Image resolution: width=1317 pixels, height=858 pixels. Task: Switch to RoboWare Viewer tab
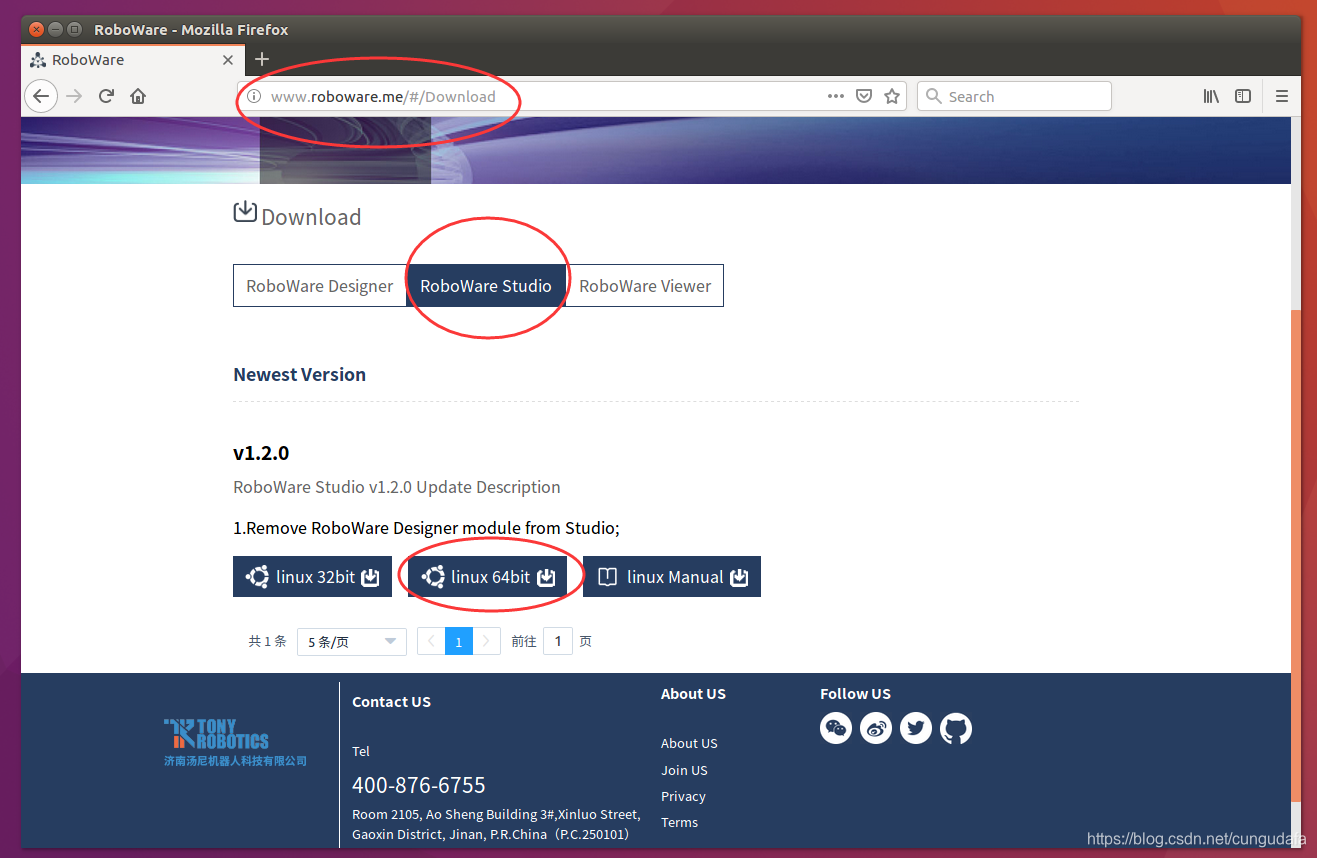pyautogui.click(x=645, y=286)
